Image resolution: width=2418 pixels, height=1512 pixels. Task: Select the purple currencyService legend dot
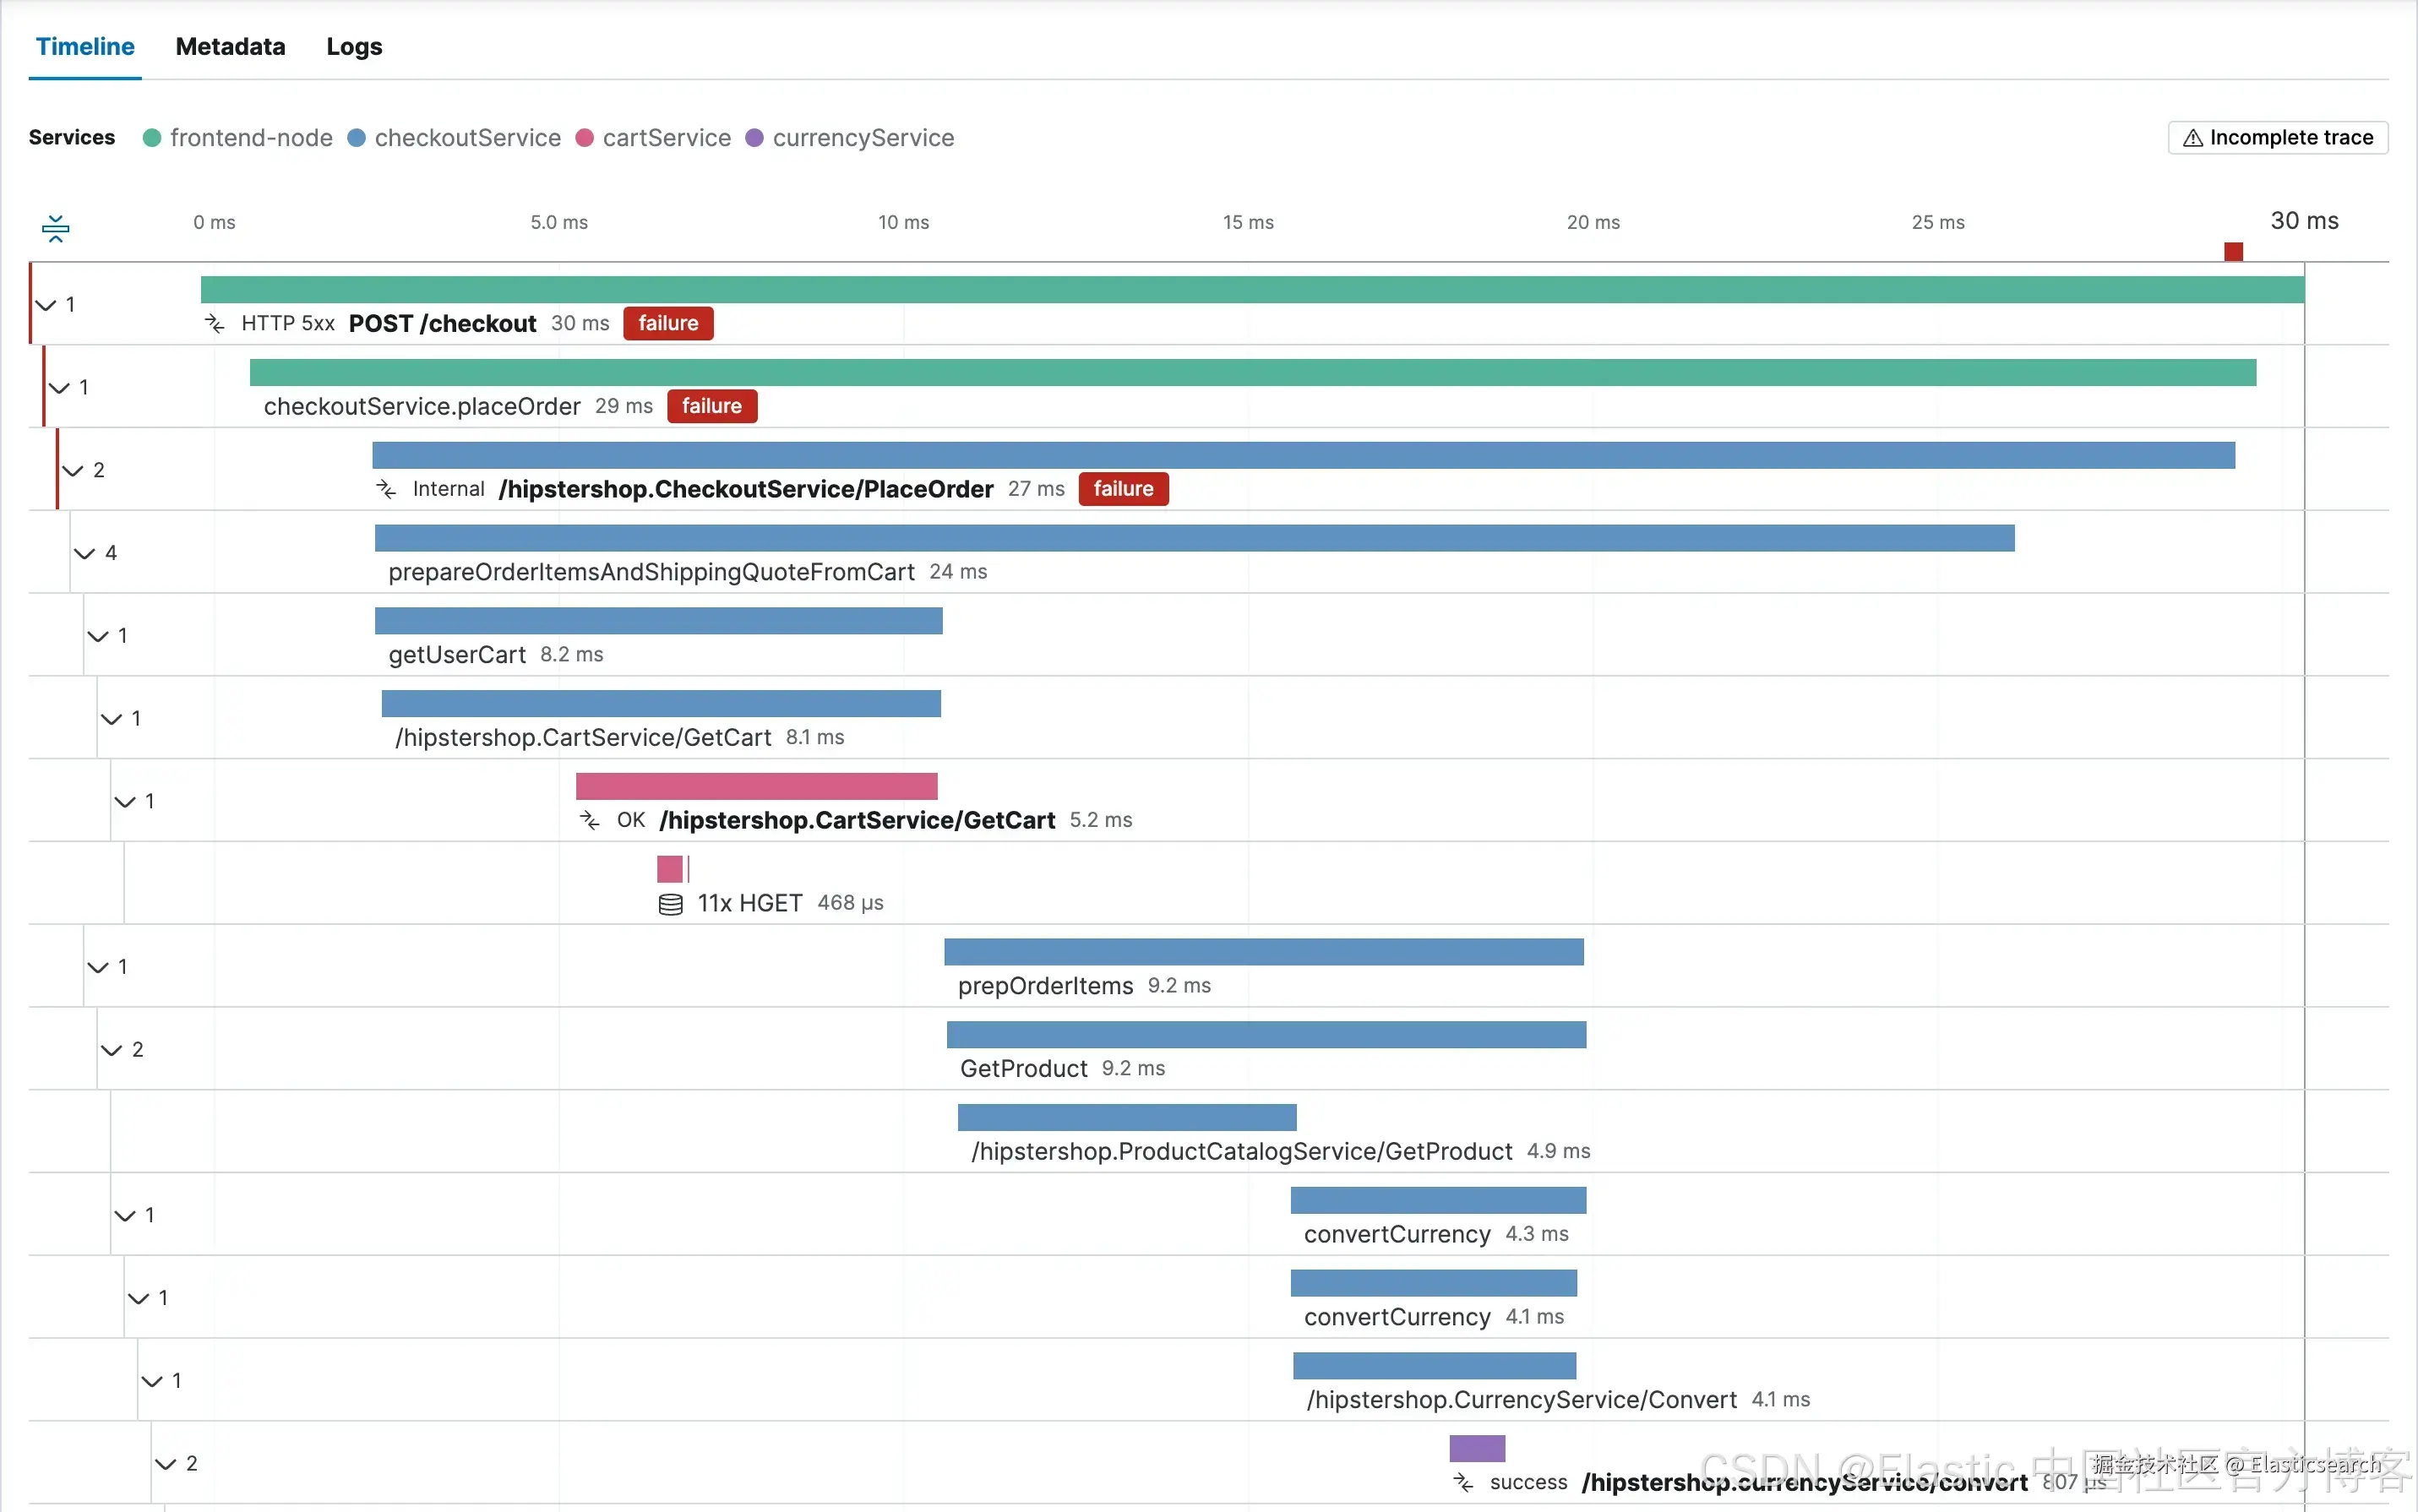(x=754, y=138)
